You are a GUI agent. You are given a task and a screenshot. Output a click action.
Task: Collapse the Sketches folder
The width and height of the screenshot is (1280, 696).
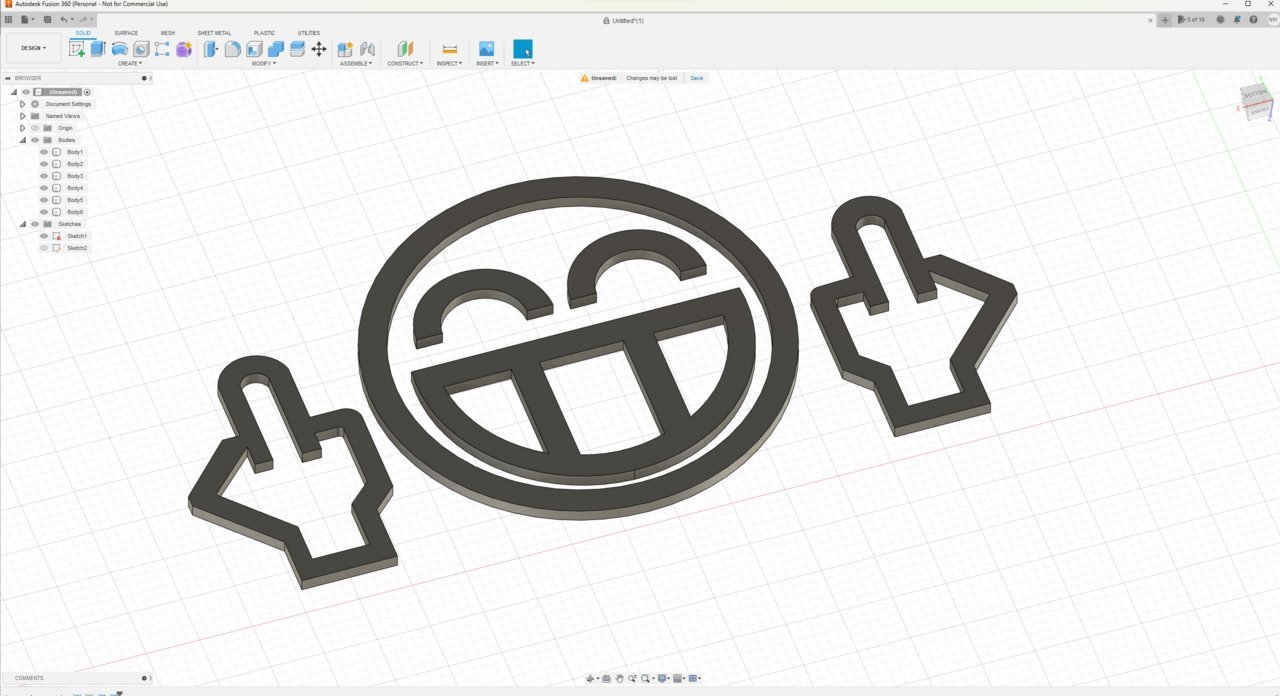pos(22,224)
